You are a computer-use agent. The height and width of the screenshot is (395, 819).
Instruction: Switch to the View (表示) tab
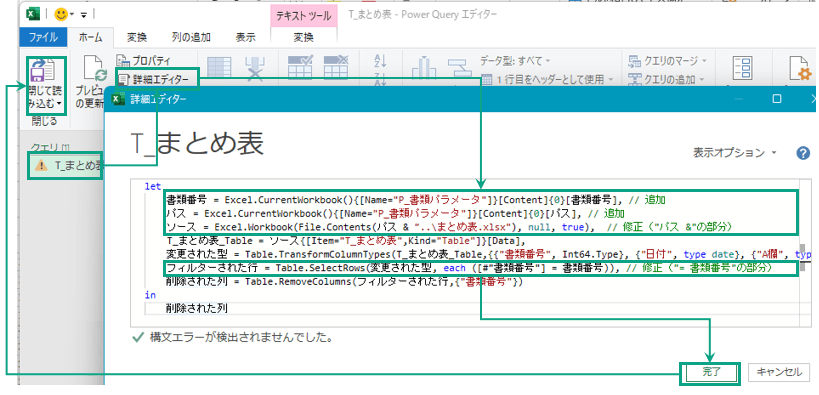[x=245, y=37]
